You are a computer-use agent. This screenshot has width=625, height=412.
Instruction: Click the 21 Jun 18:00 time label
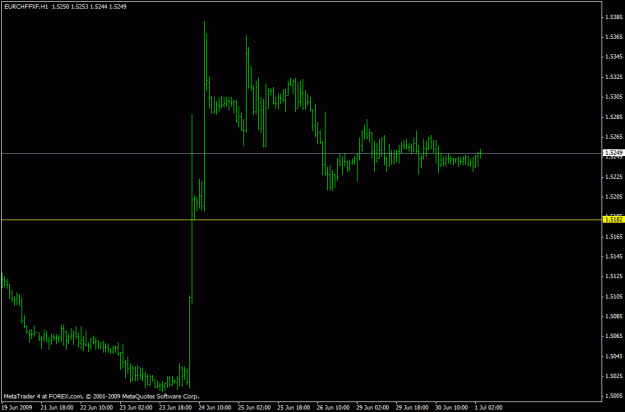pos(57,408)
